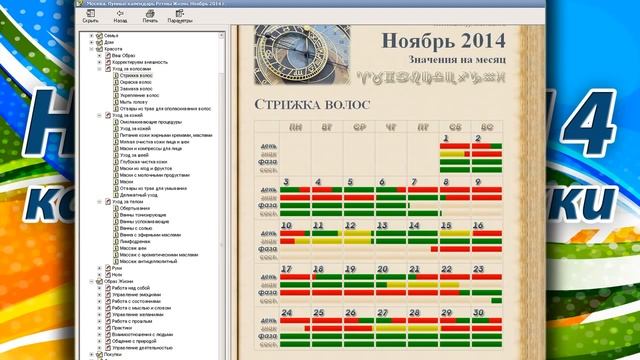Click the book icon beside Покупки
Viewport: 640px width, 360px height.
[x=99, y=354]
